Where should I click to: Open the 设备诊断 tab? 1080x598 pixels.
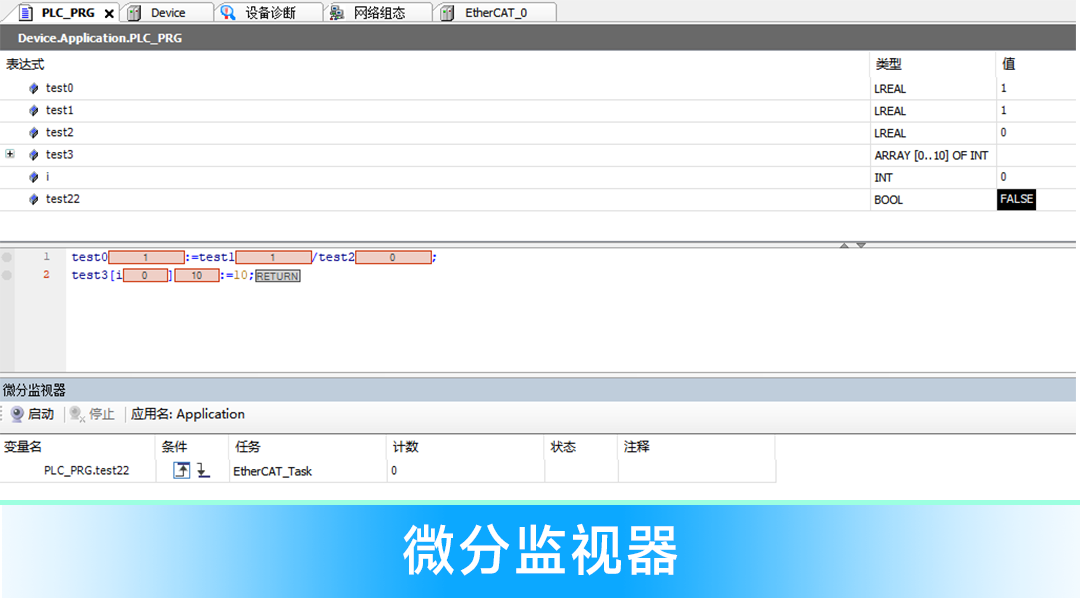click(269, 13)
